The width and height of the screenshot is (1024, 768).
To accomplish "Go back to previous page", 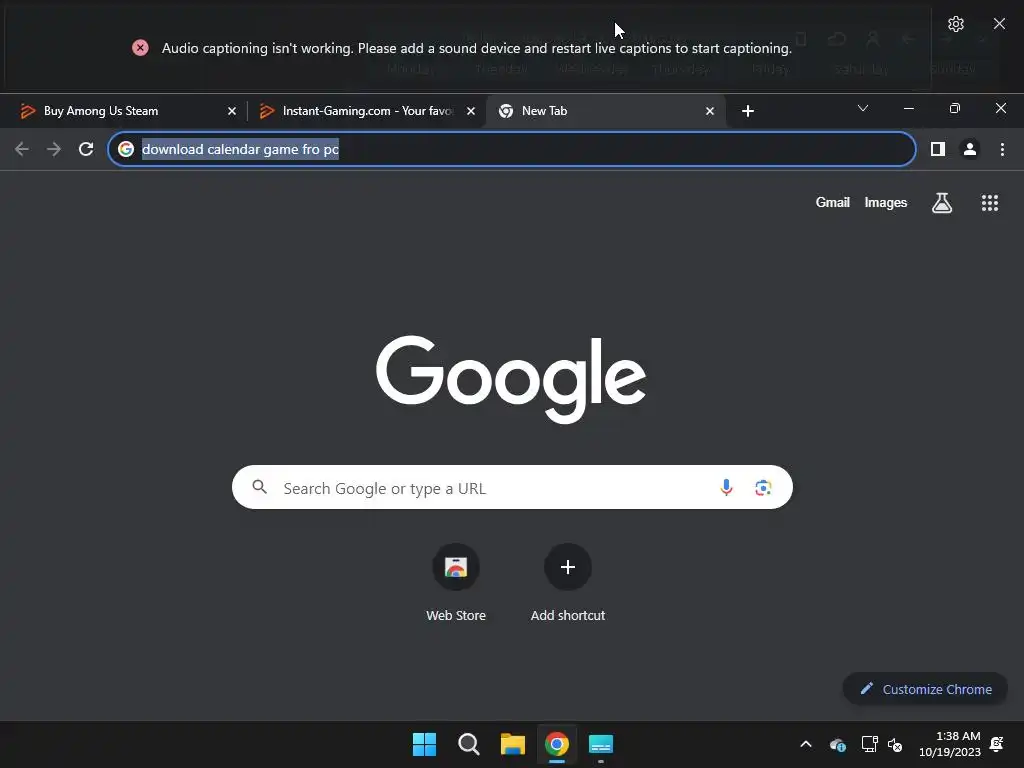I will click(22, 149).
